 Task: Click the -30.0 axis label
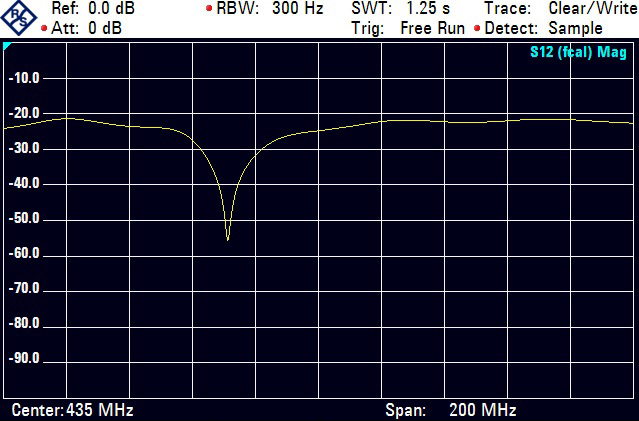coord(22,148)
